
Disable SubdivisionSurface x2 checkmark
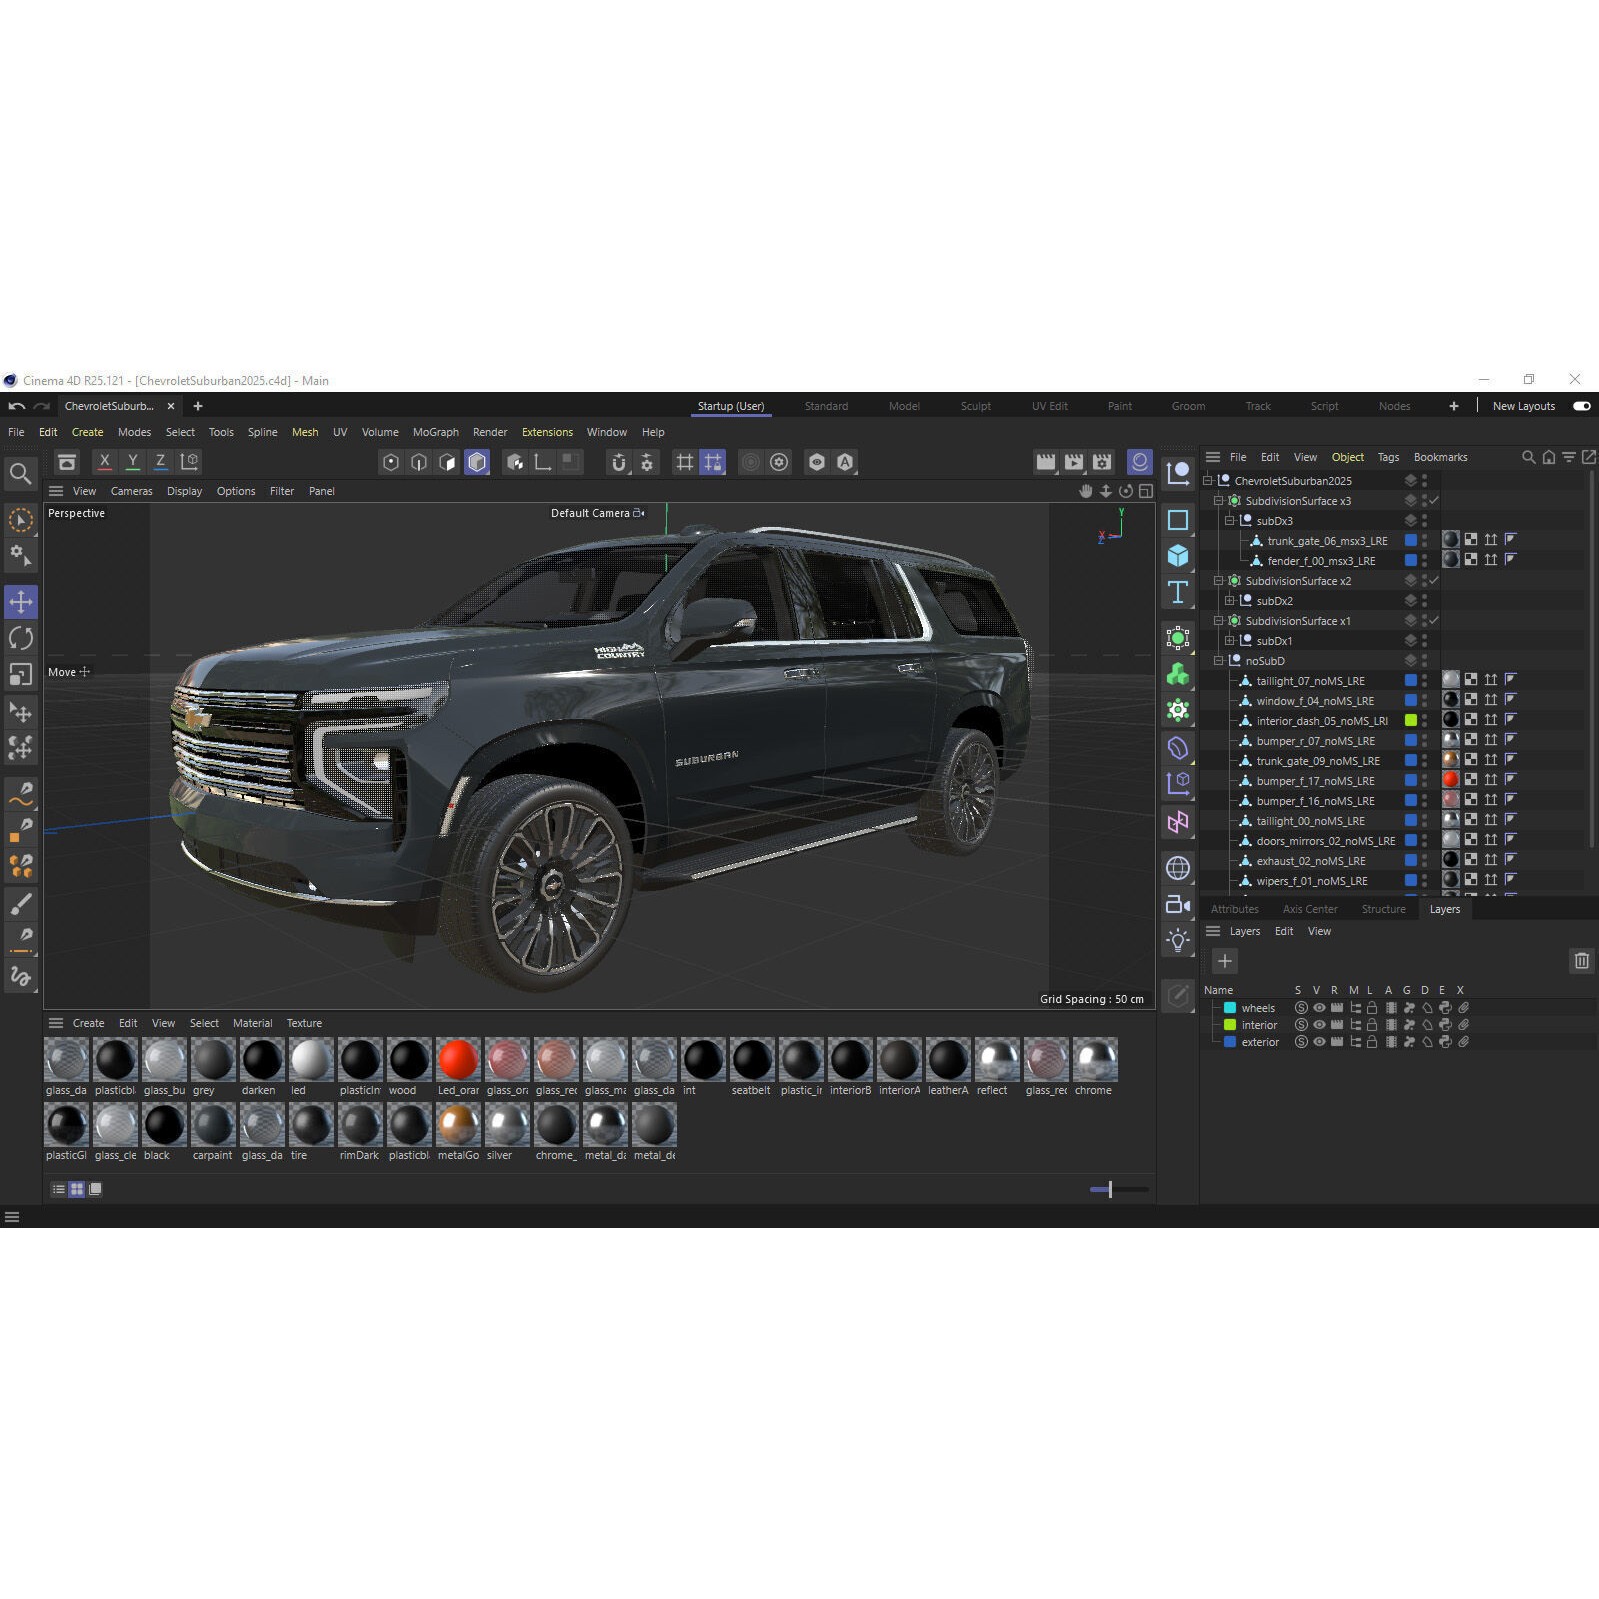point(1433,580)
